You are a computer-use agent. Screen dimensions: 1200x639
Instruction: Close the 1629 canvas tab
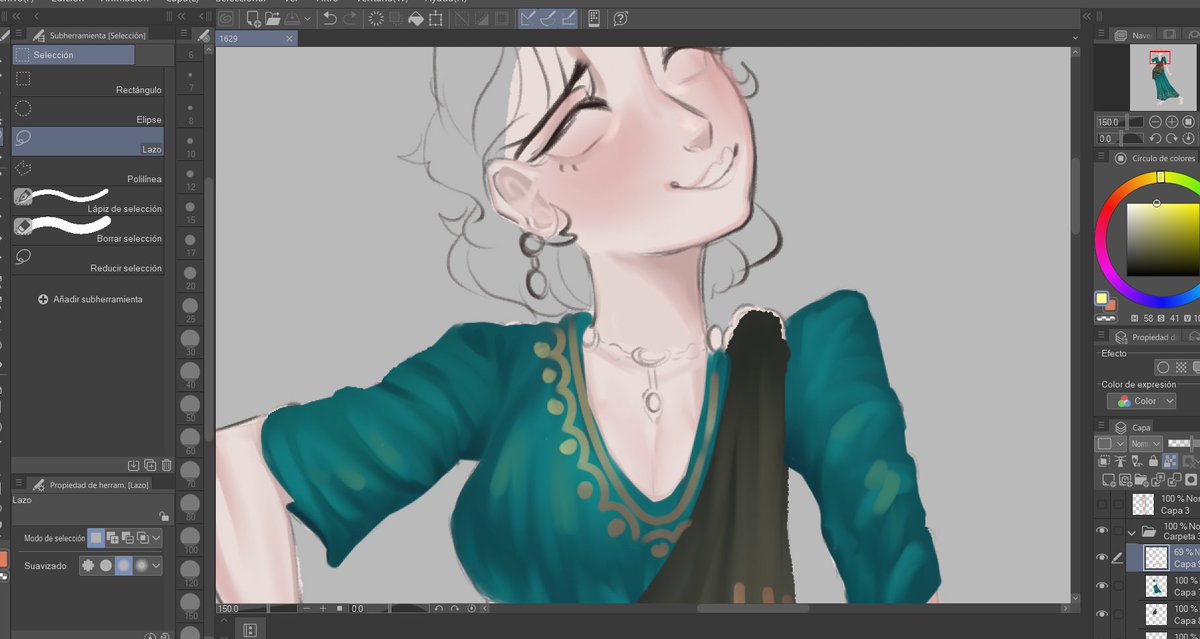[x=290, y=38]
